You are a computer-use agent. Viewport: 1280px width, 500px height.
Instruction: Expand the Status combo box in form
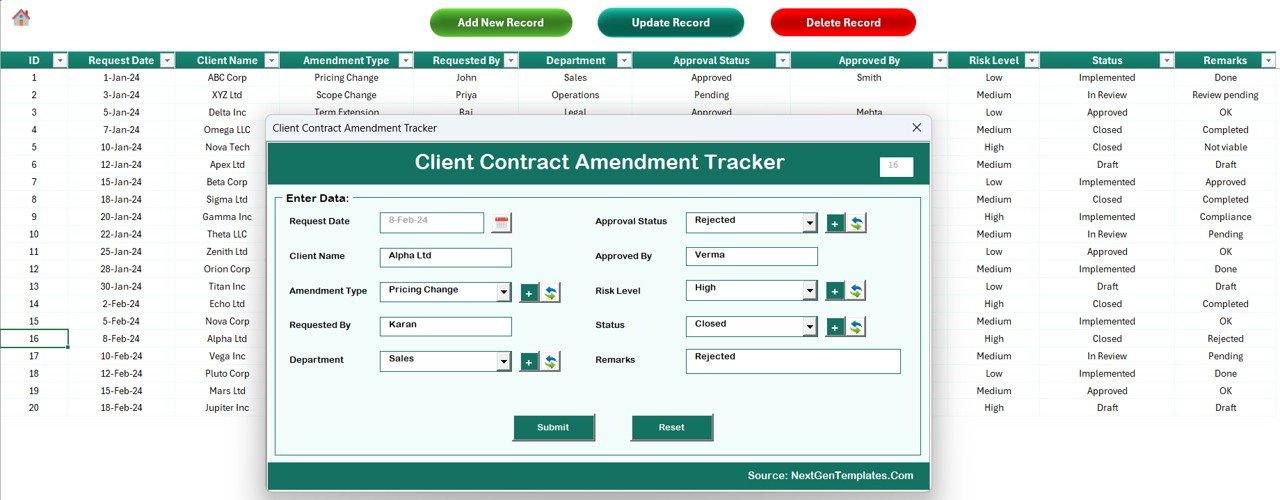(x=810, y=326)
